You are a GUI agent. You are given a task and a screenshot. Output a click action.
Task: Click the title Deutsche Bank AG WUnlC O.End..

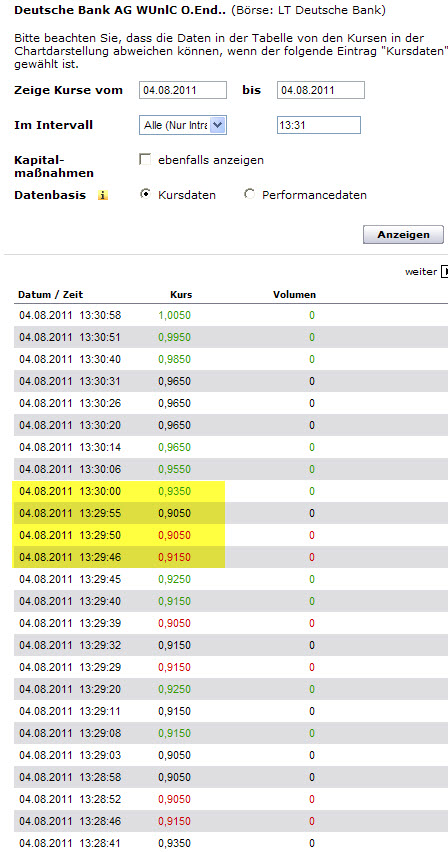click(120, 11)
